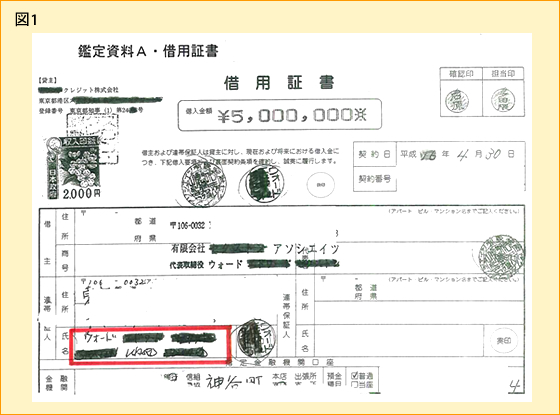Click the red highlighted signature box
This screenshot has width=560, height=415.
click(150, 345)
